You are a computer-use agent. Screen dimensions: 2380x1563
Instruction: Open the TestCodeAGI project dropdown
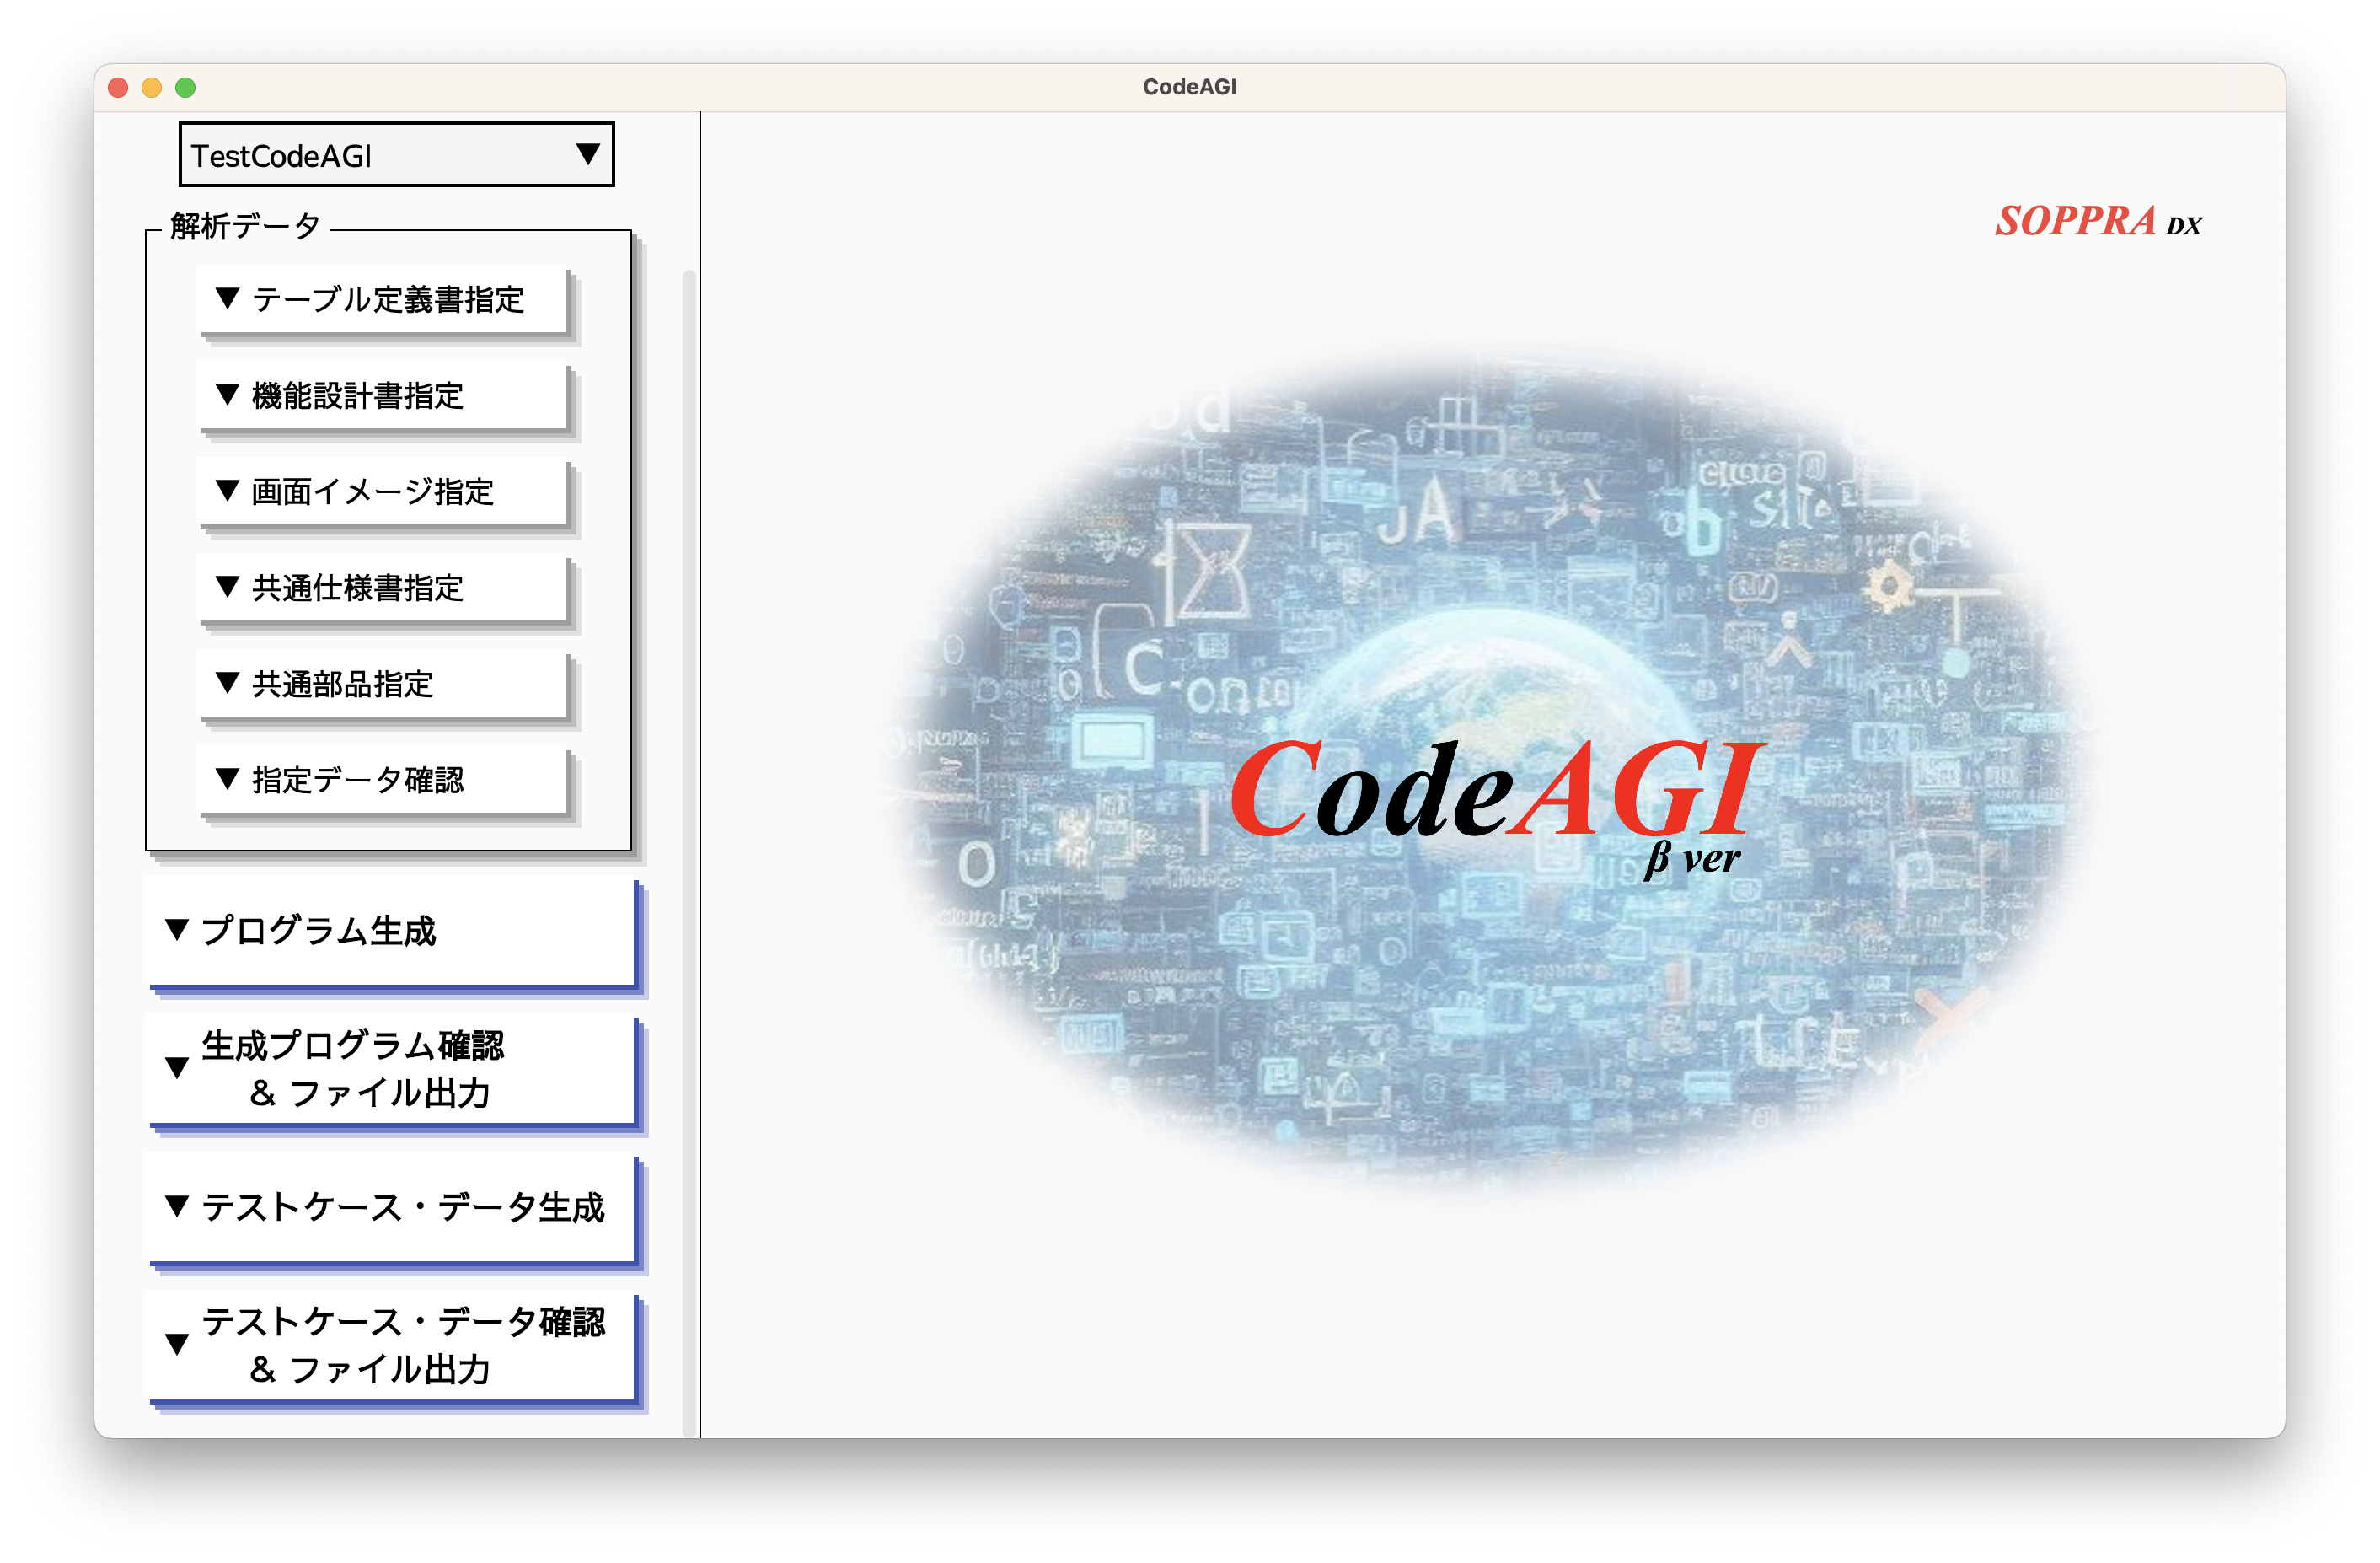pyautogui.click(x=396, y=155)
